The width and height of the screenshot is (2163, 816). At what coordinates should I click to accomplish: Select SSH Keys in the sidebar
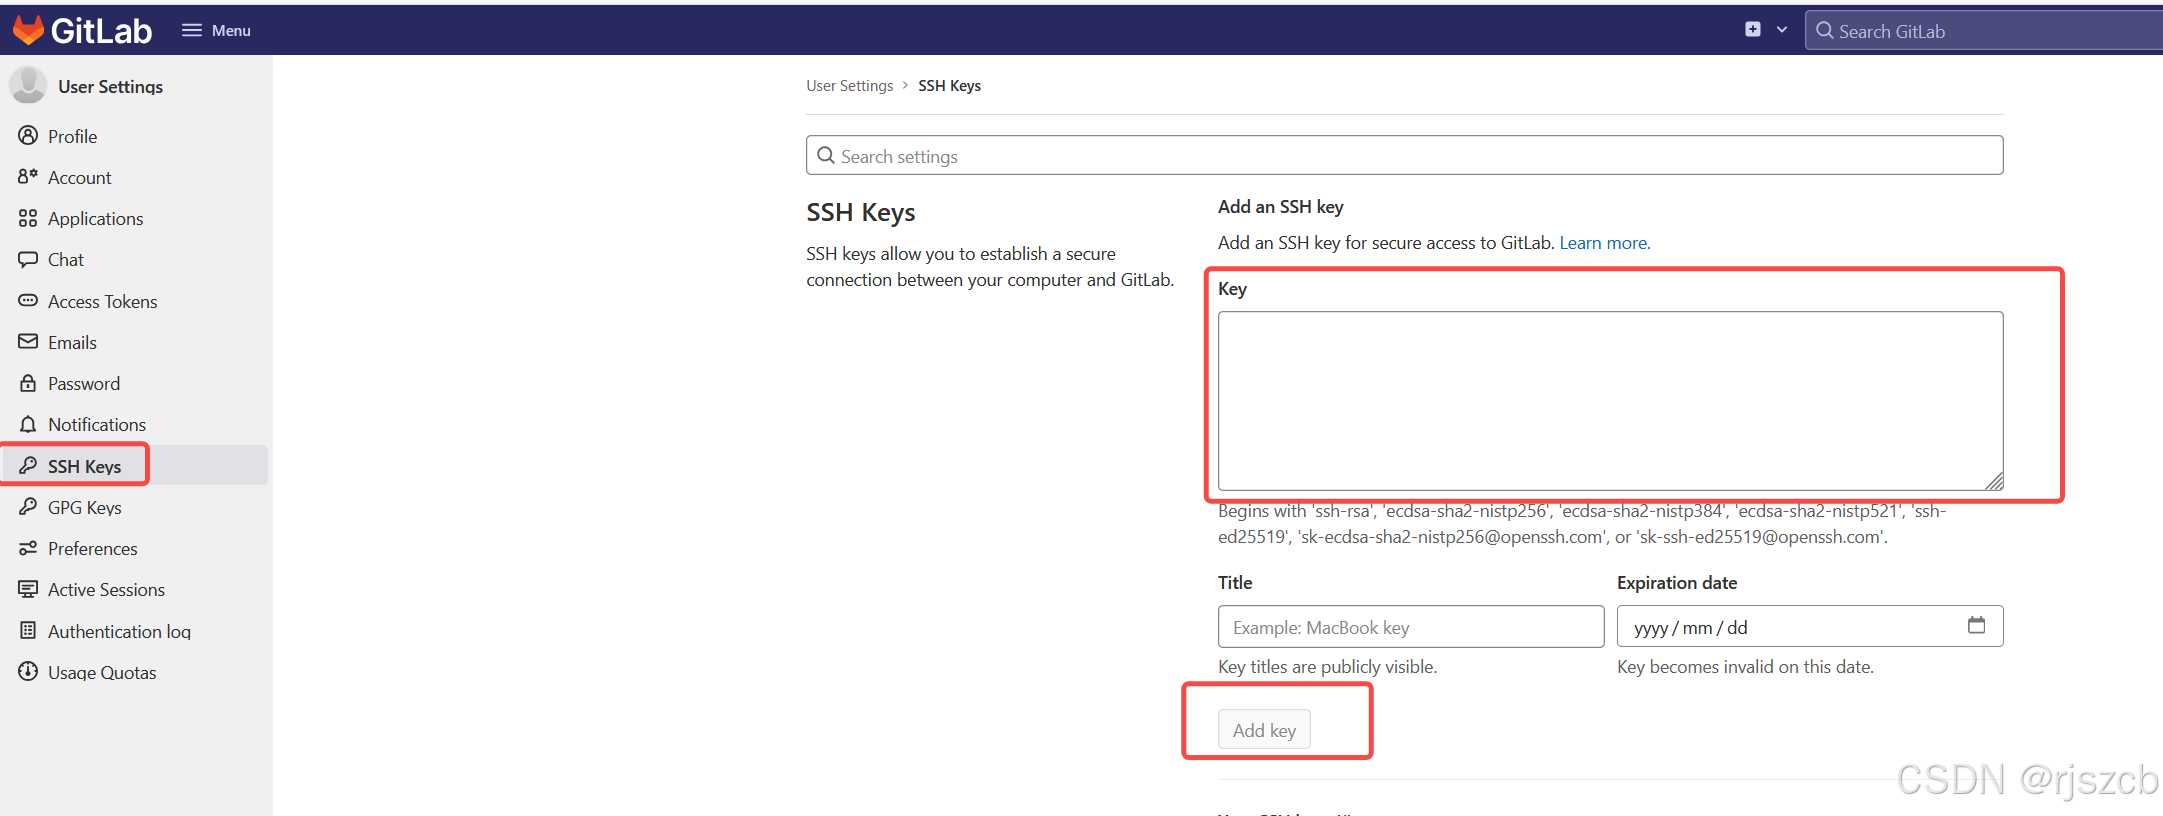(x=135, y=466)
